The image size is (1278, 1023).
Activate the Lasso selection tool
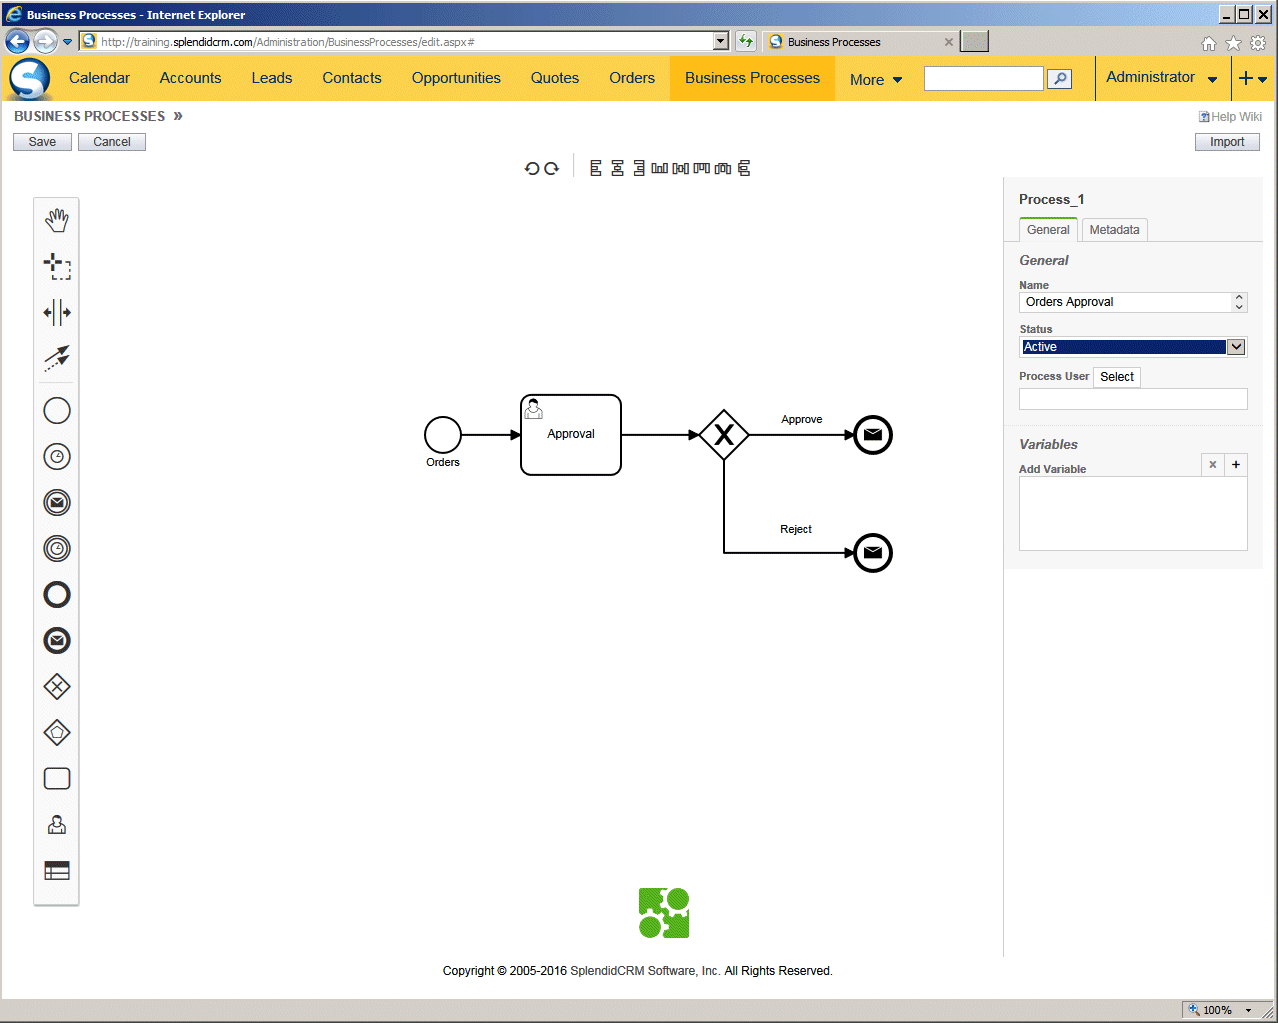(57, 266)
